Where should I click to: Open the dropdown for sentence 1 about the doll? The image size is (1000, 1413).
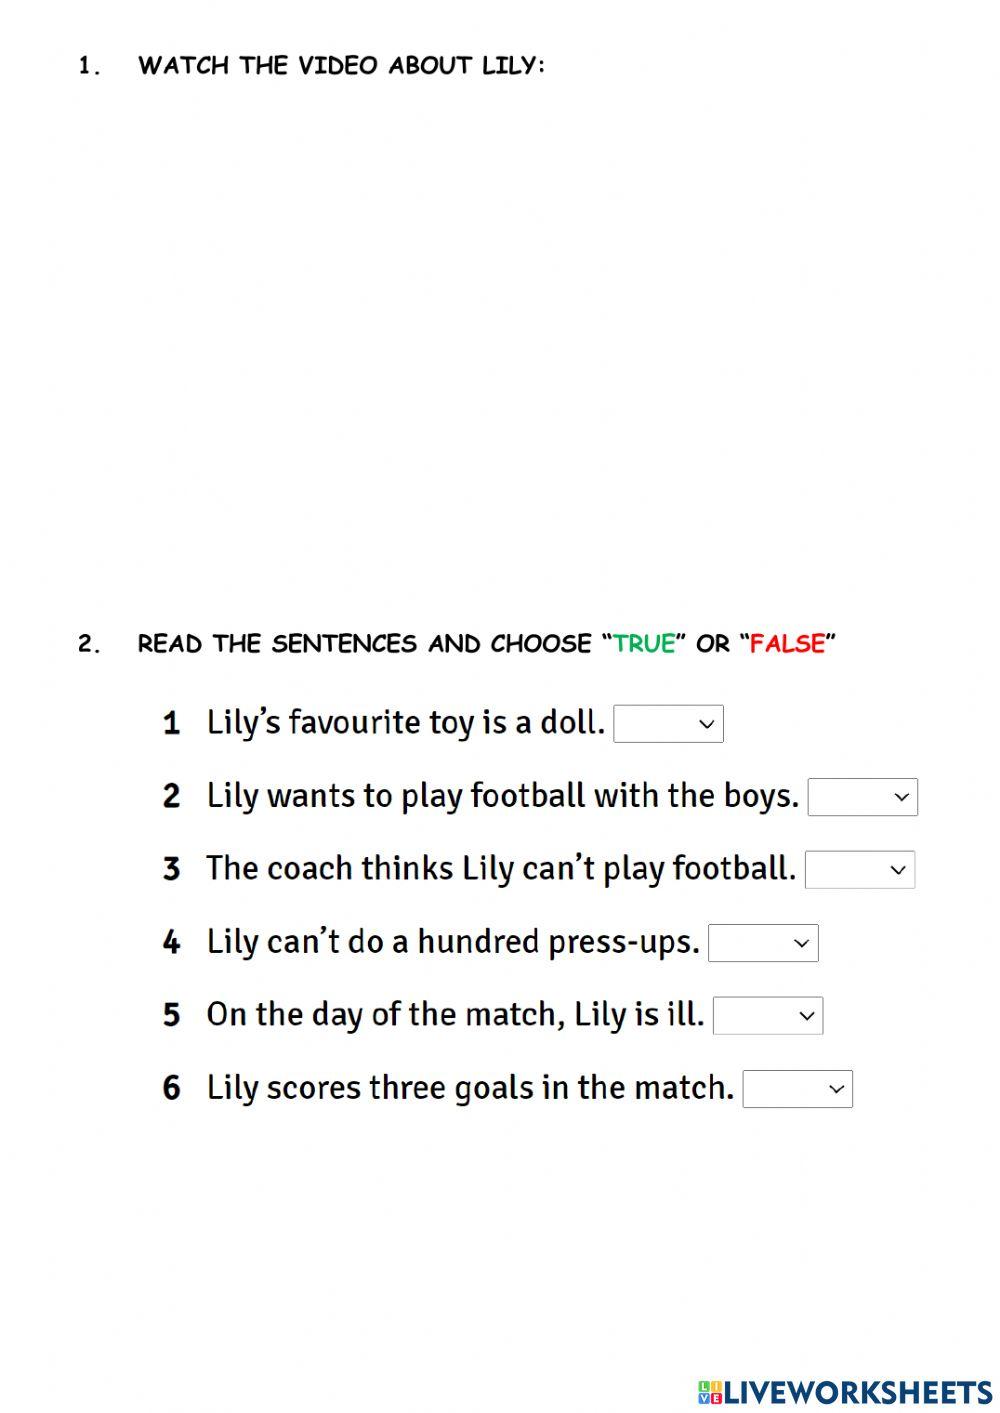pos(668,724)
